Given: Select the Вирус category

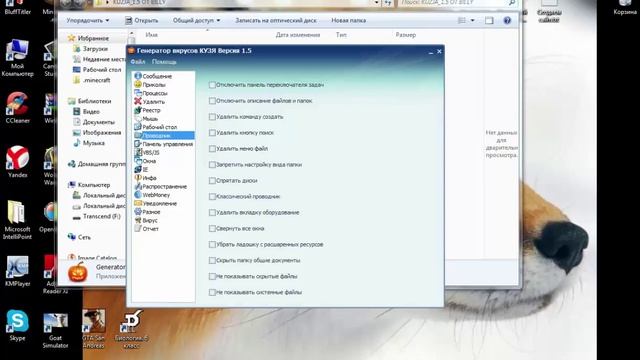Looking at the screenshot, I should 146,220.
